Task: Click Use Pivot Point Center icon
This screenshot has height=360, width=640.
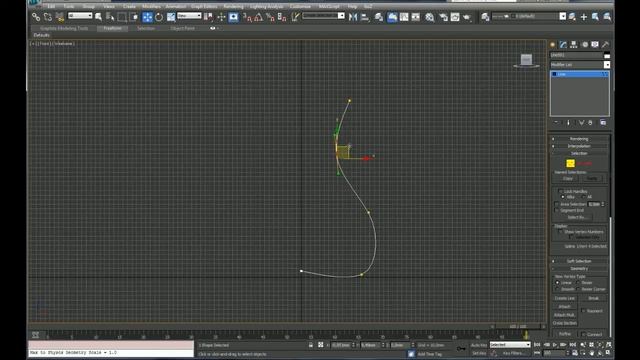Action: point(208,17)
